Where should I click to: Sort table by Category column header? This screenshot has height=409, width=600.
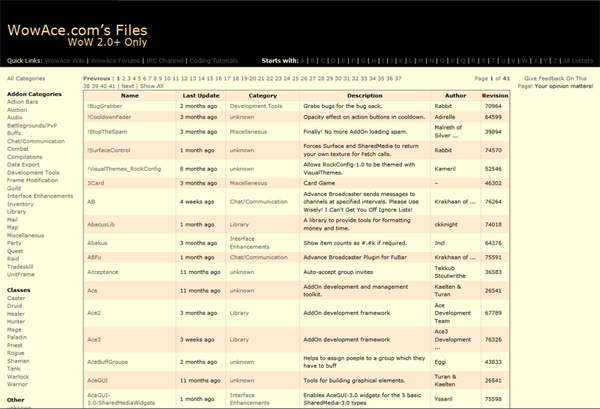(262, 96)
